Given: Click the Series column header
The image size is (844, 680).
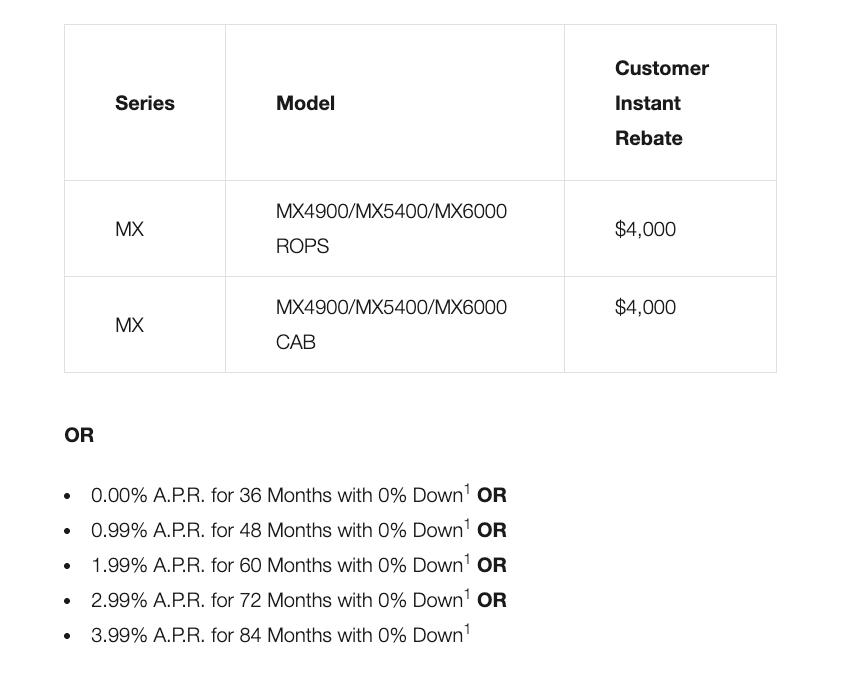Looking at the screenshot, I should pyautogui.click(x=145, y=103).
